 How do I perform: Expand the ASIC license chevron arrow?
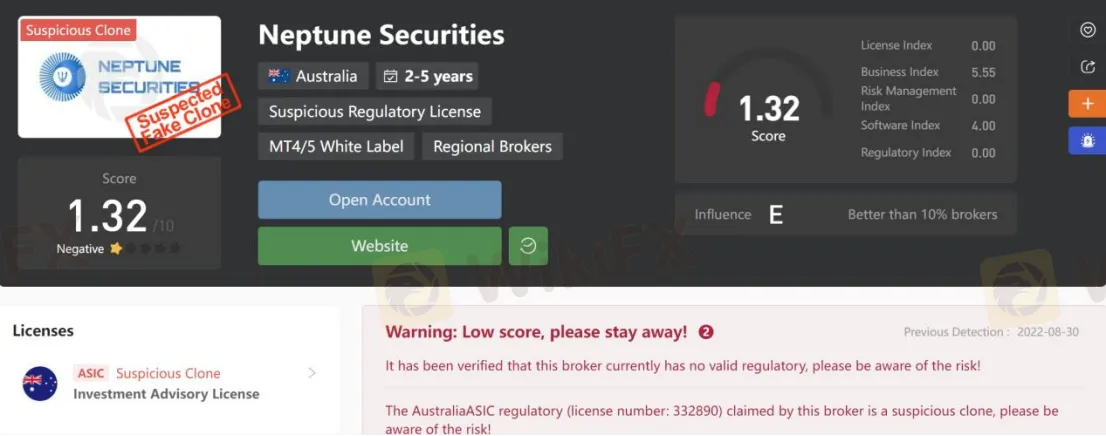tap(312, 373)
